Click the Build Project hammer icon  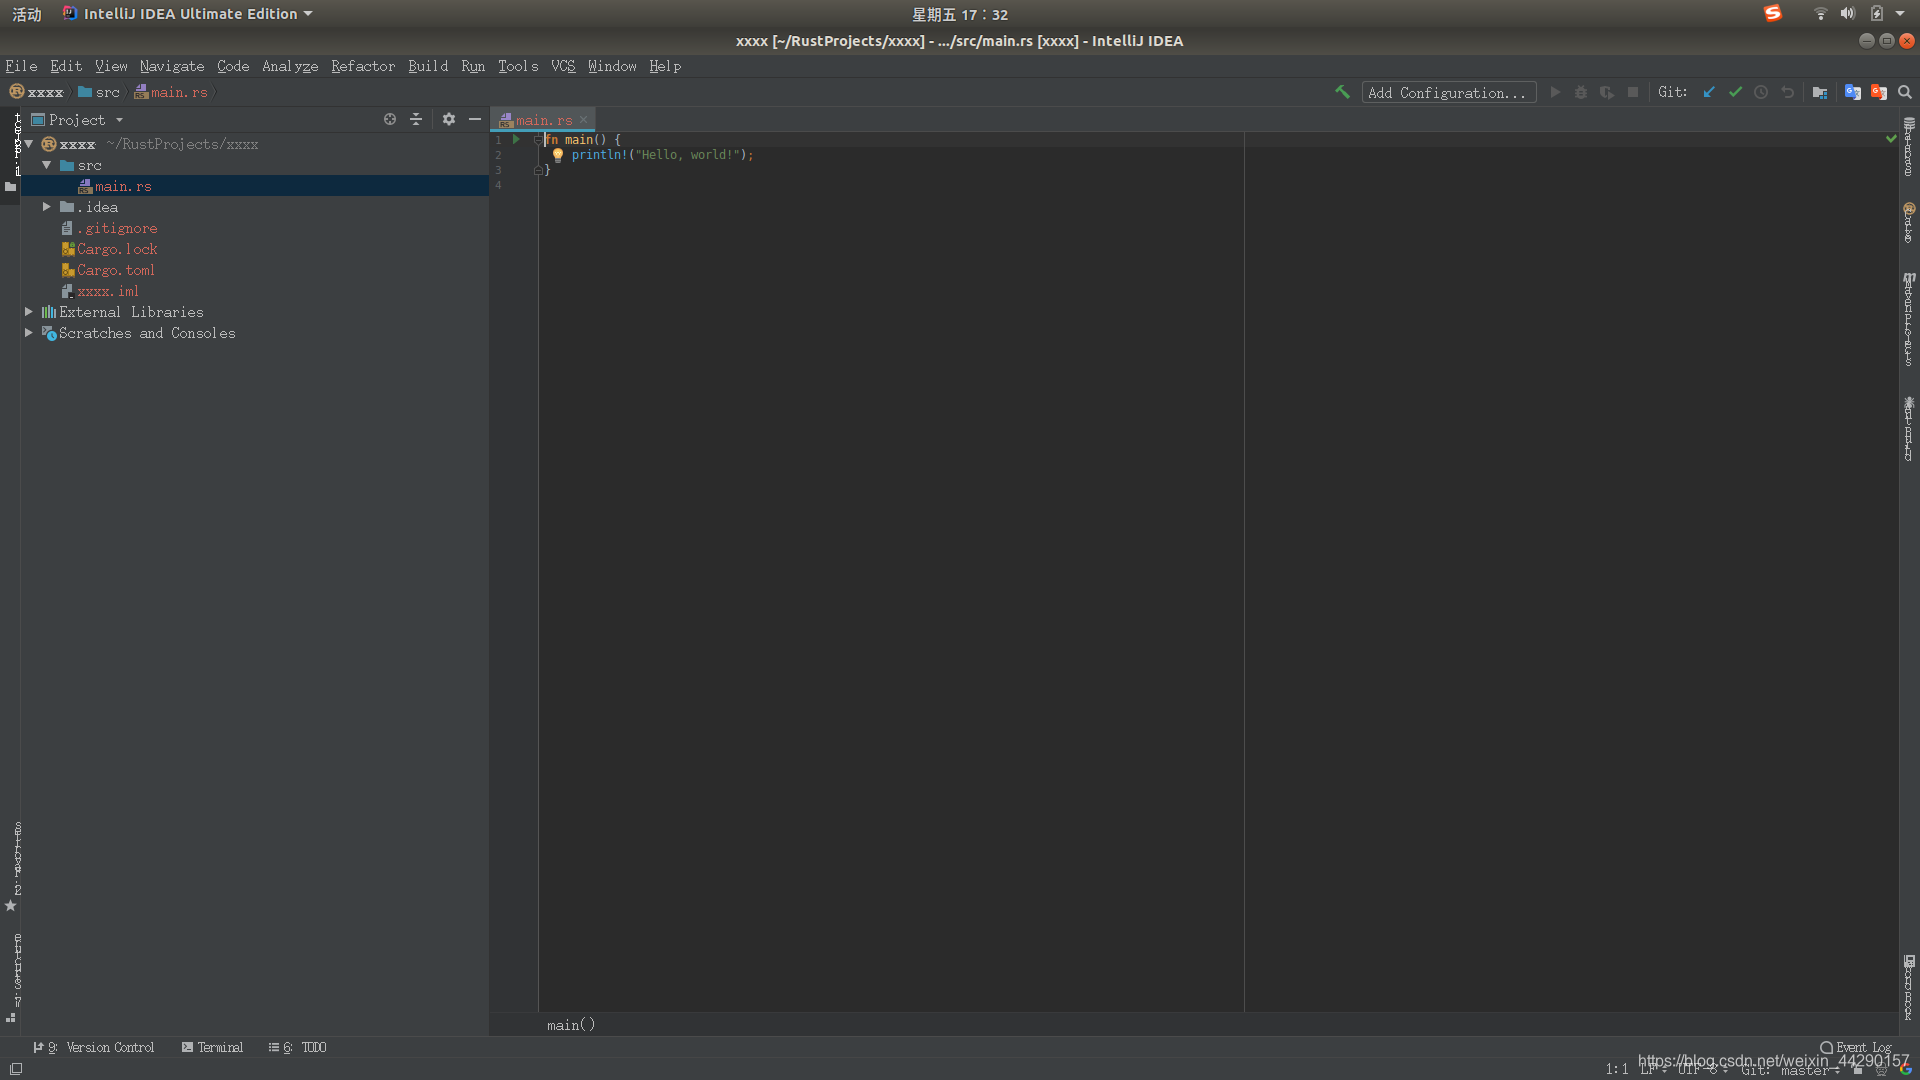tap(1342, 92)
